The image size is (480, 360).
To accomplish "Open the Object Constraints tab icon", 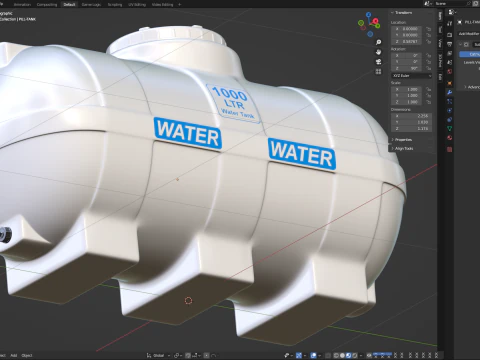I will (450, 119).
